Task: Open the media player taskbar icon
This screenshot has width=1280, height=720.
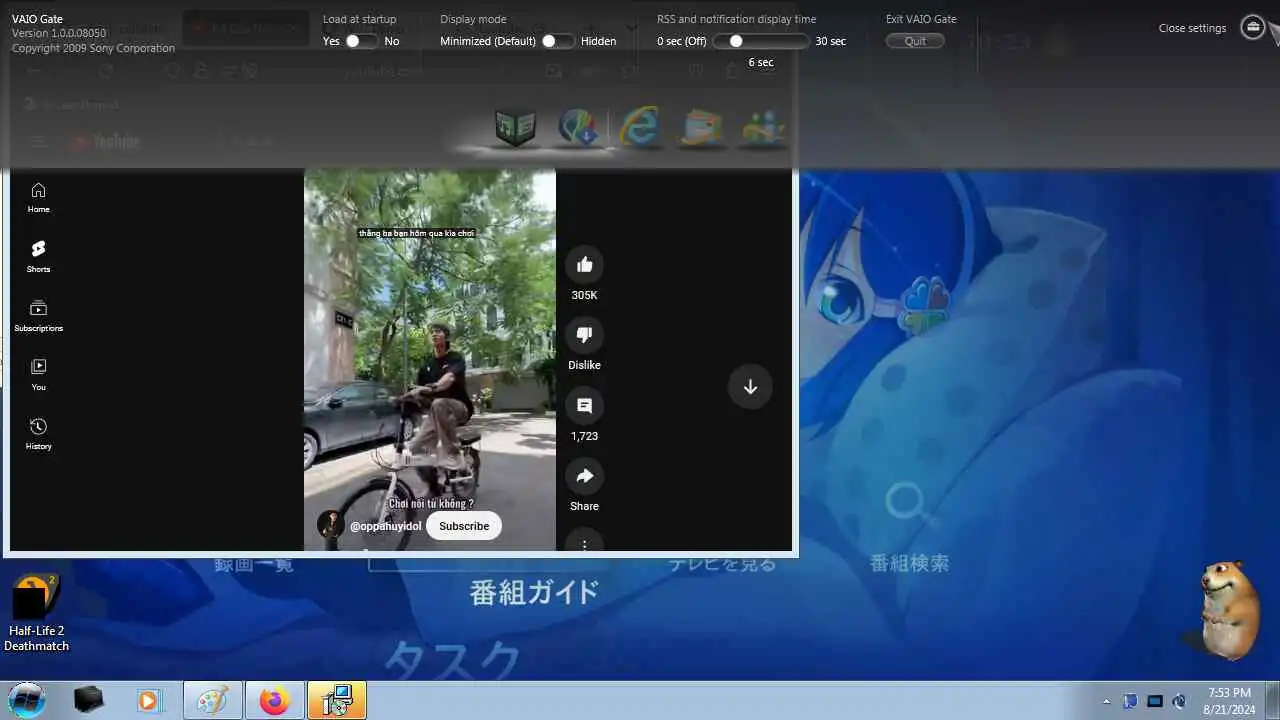Action: click(x=148, y=700)
